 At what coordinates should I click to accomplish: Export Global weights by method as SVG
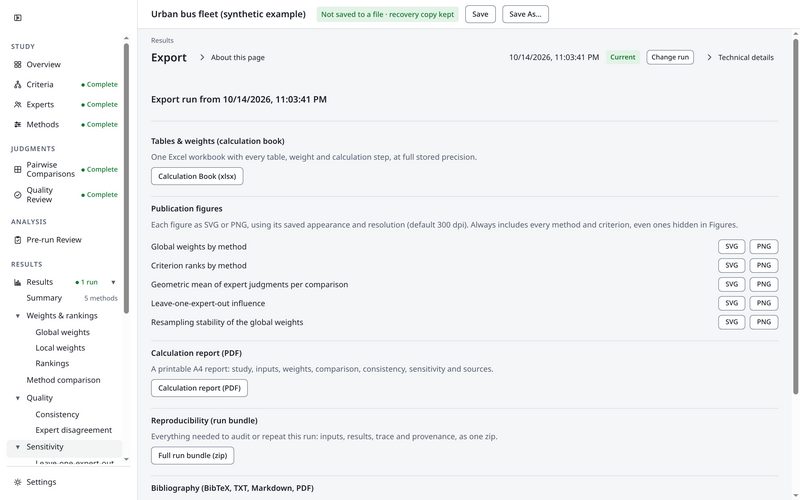732,246
